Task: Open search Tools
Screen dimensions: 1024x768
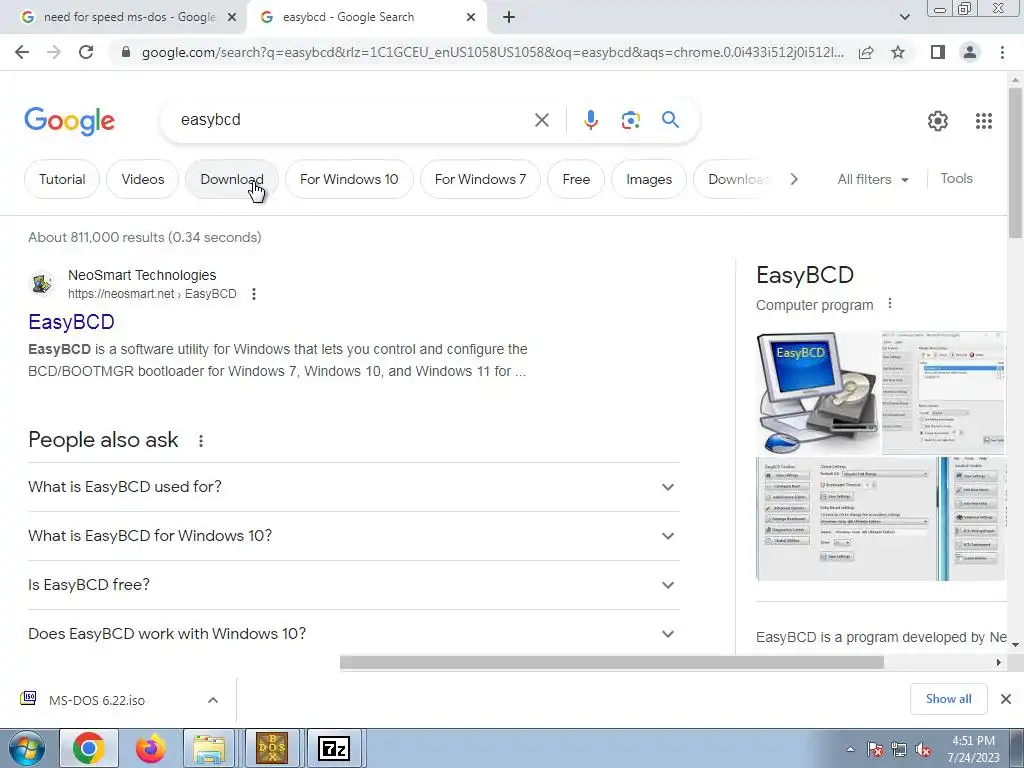Action: (957, 179)
